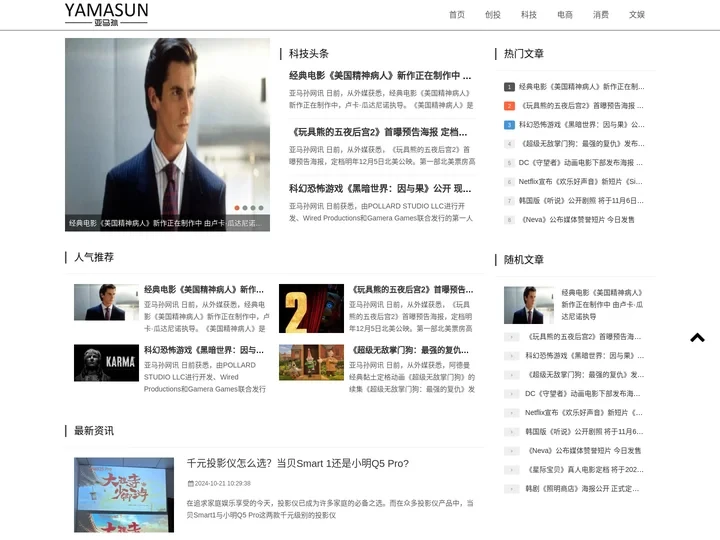Click the scroll-to-top arrow icon
The height and width of the screenshot is (540, 720).
click(x=697, y=338)
